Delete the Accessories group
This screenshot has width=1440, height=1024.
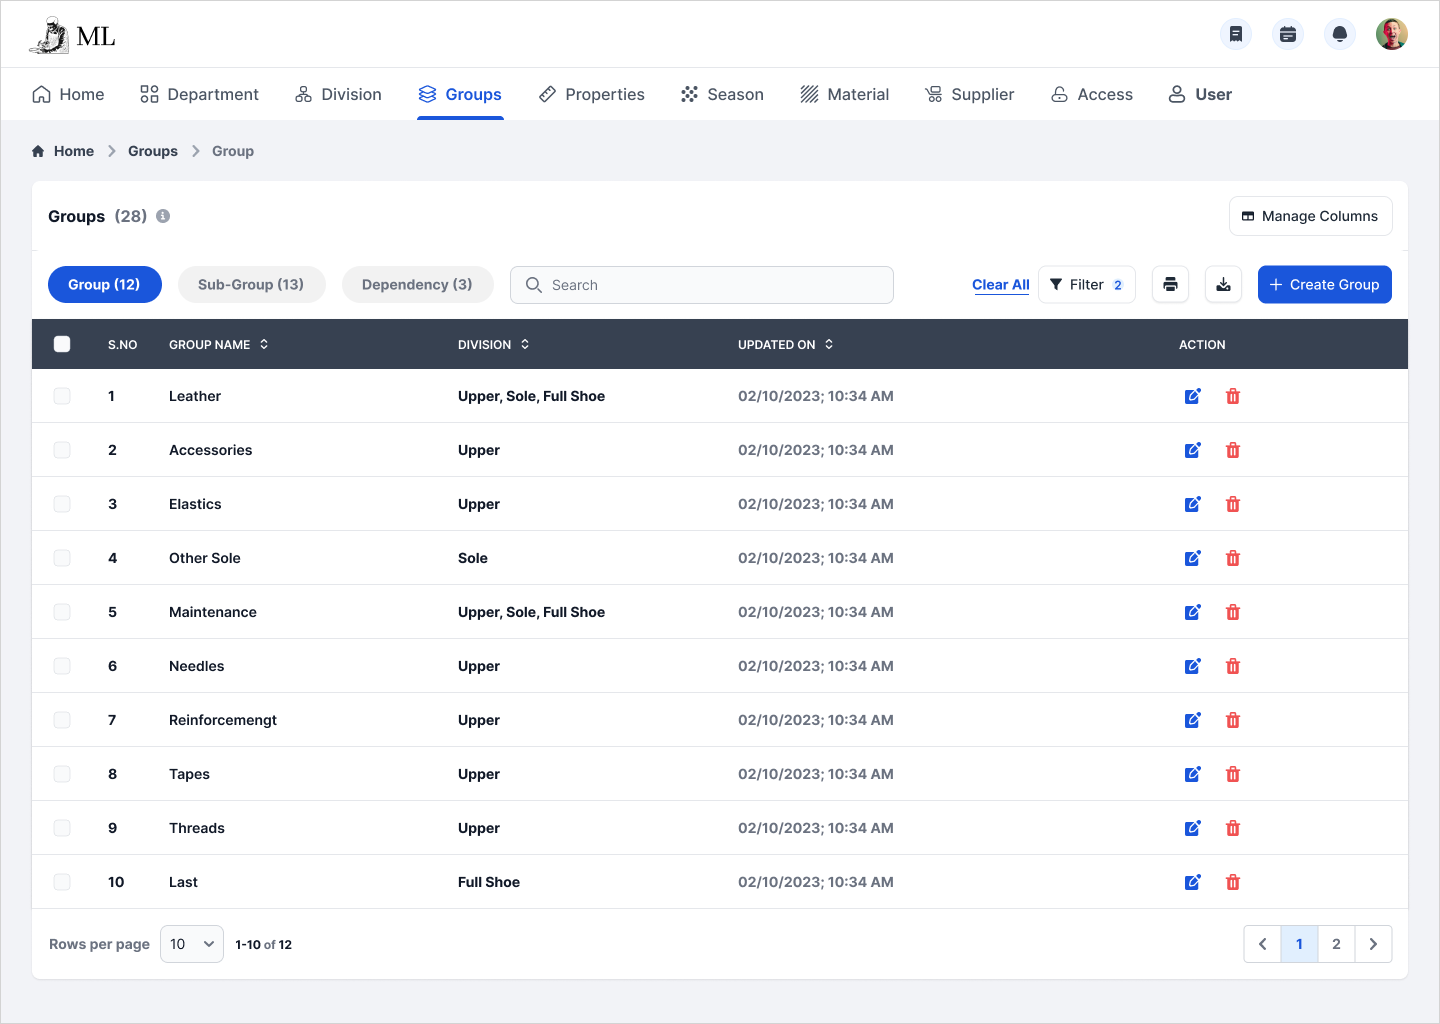click(x=1233, y=450)
